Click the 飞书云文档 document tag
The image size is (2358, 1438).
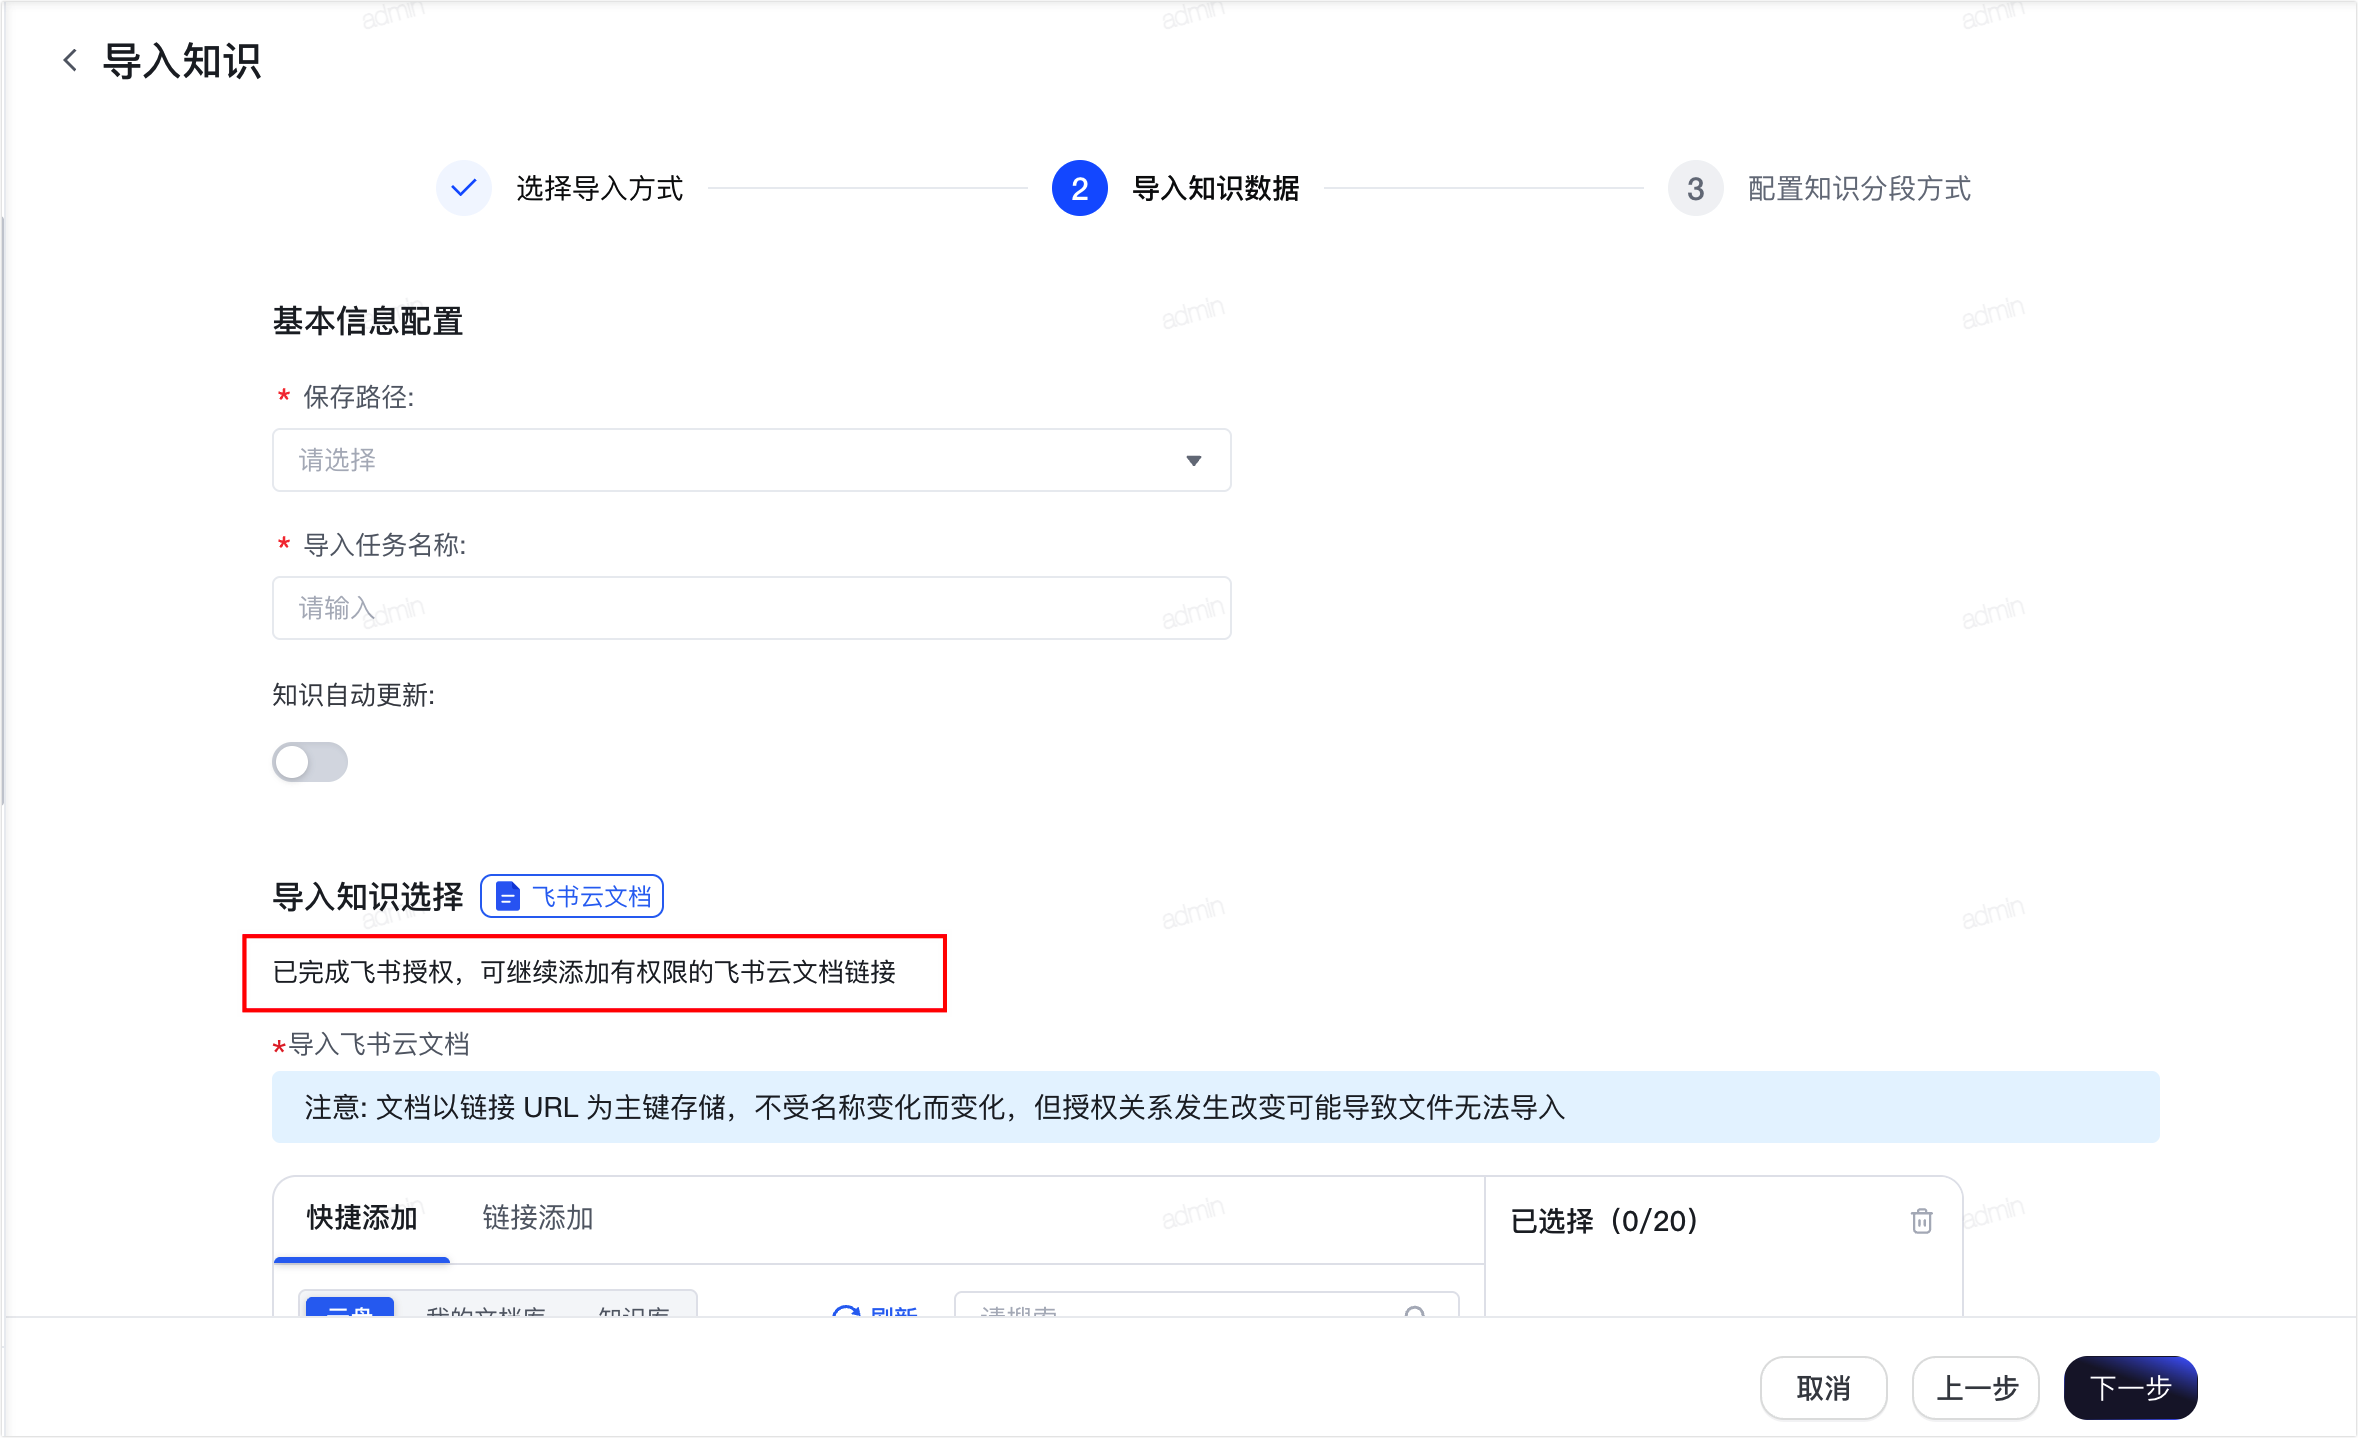pyautogui.click(x=572, y=896)
